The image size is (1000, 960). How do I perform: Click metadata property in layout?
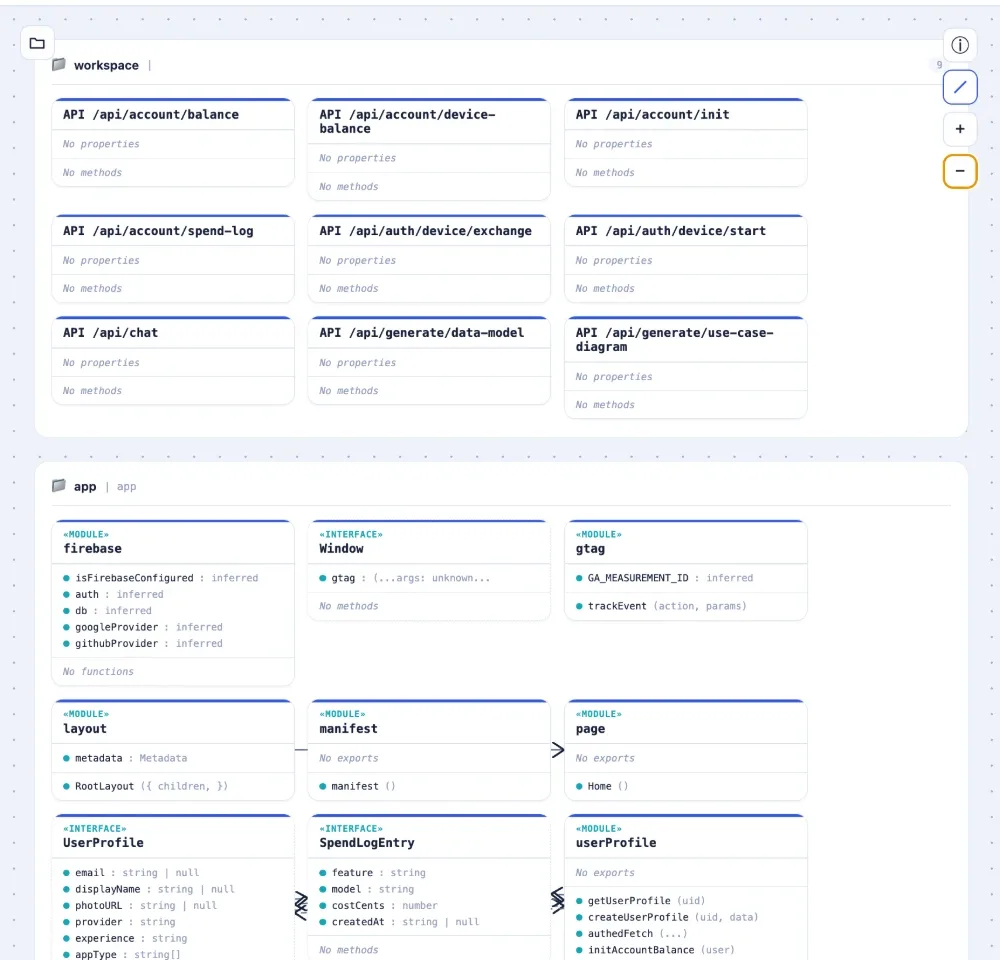tap(125, 758)
